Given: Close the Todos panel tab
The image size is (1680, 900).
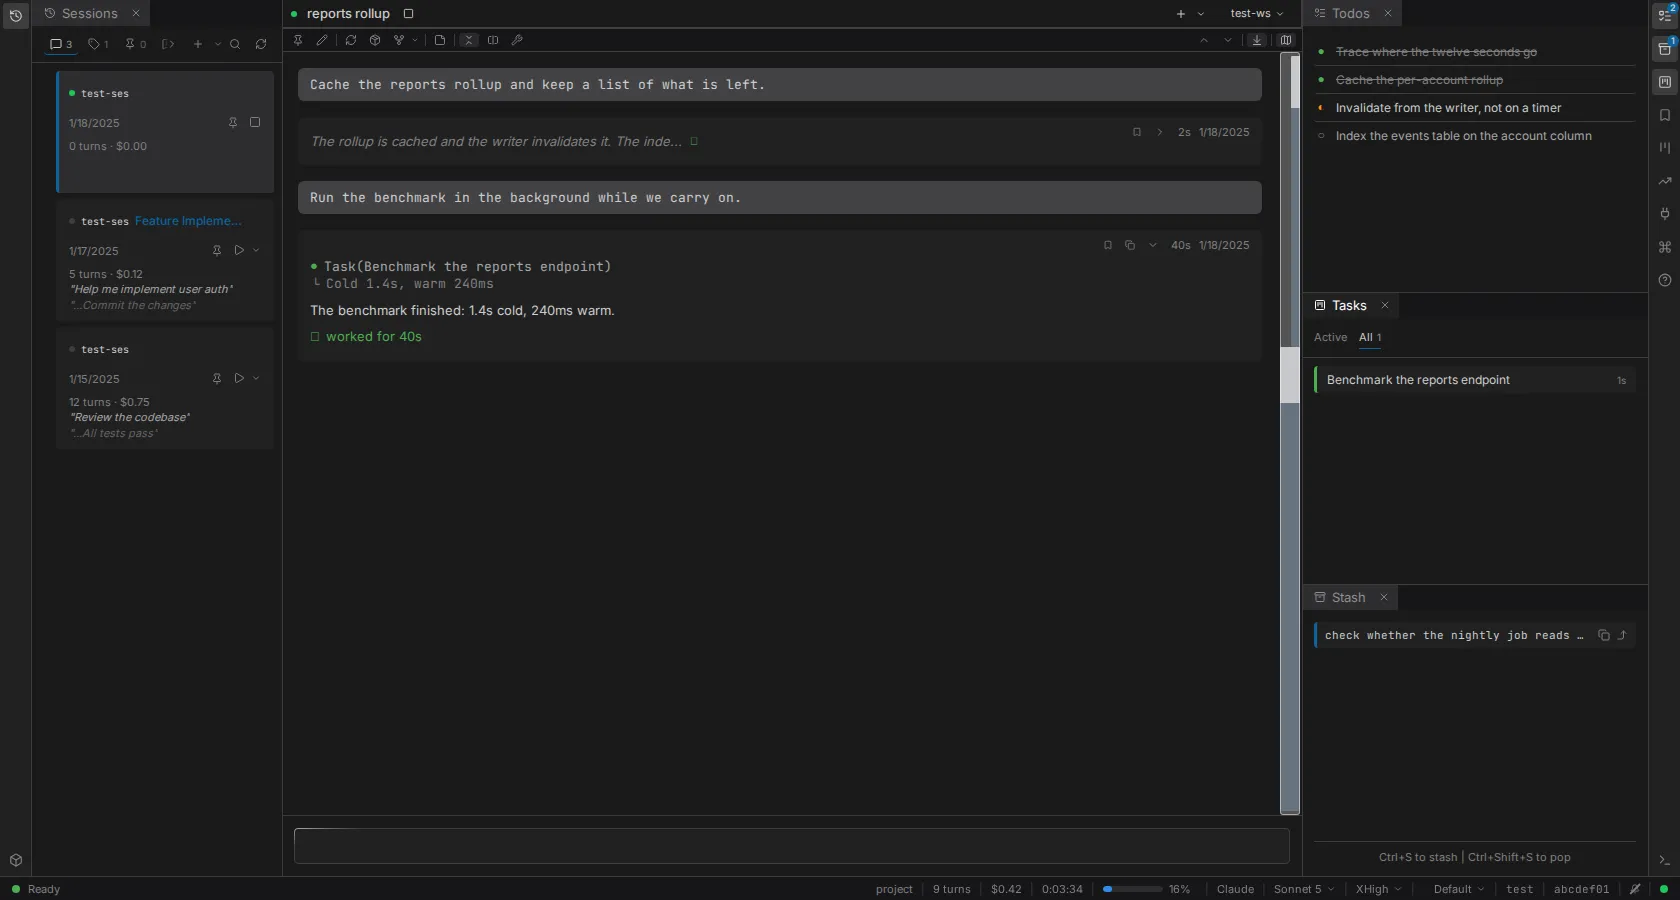Looking at the screenshot, I should [x=1387, y=13].
